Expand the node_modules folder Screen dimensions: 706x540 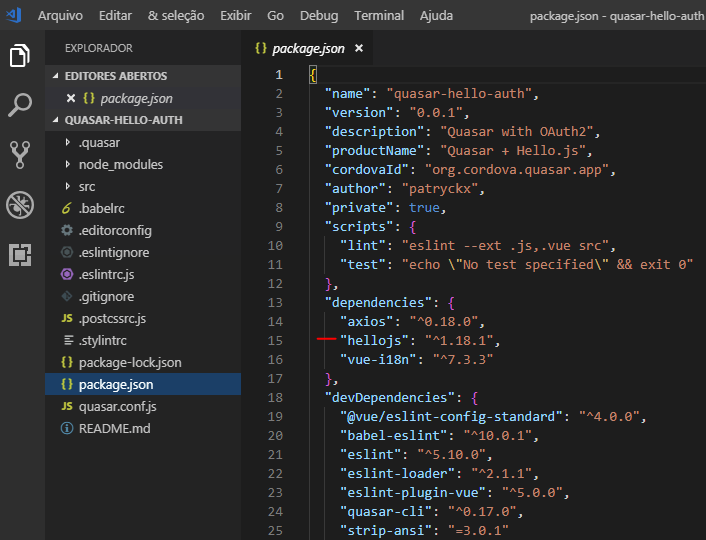pos(120,164)
